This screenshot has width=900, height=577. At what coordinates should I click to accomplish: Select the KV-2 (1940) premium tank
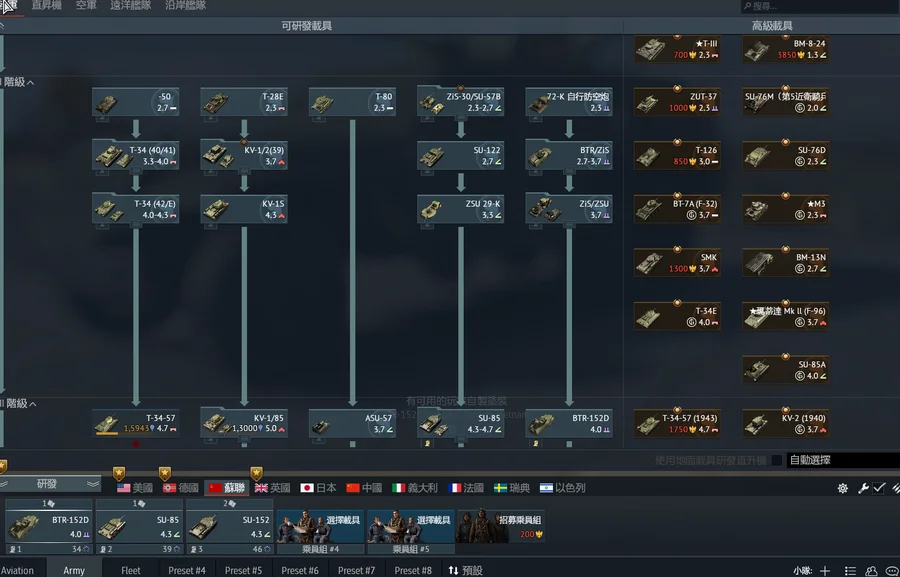(x=785, y=423)
